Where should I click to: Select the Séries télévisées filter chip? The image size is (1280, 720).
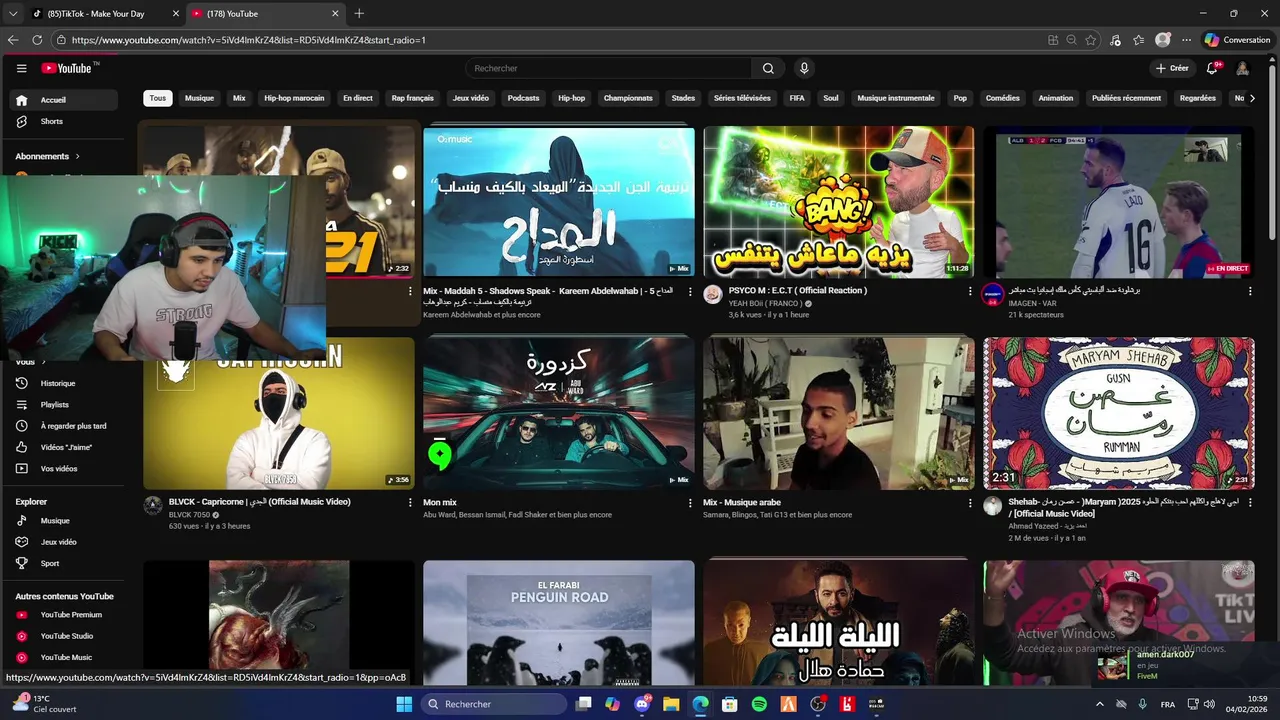(742, 98)
